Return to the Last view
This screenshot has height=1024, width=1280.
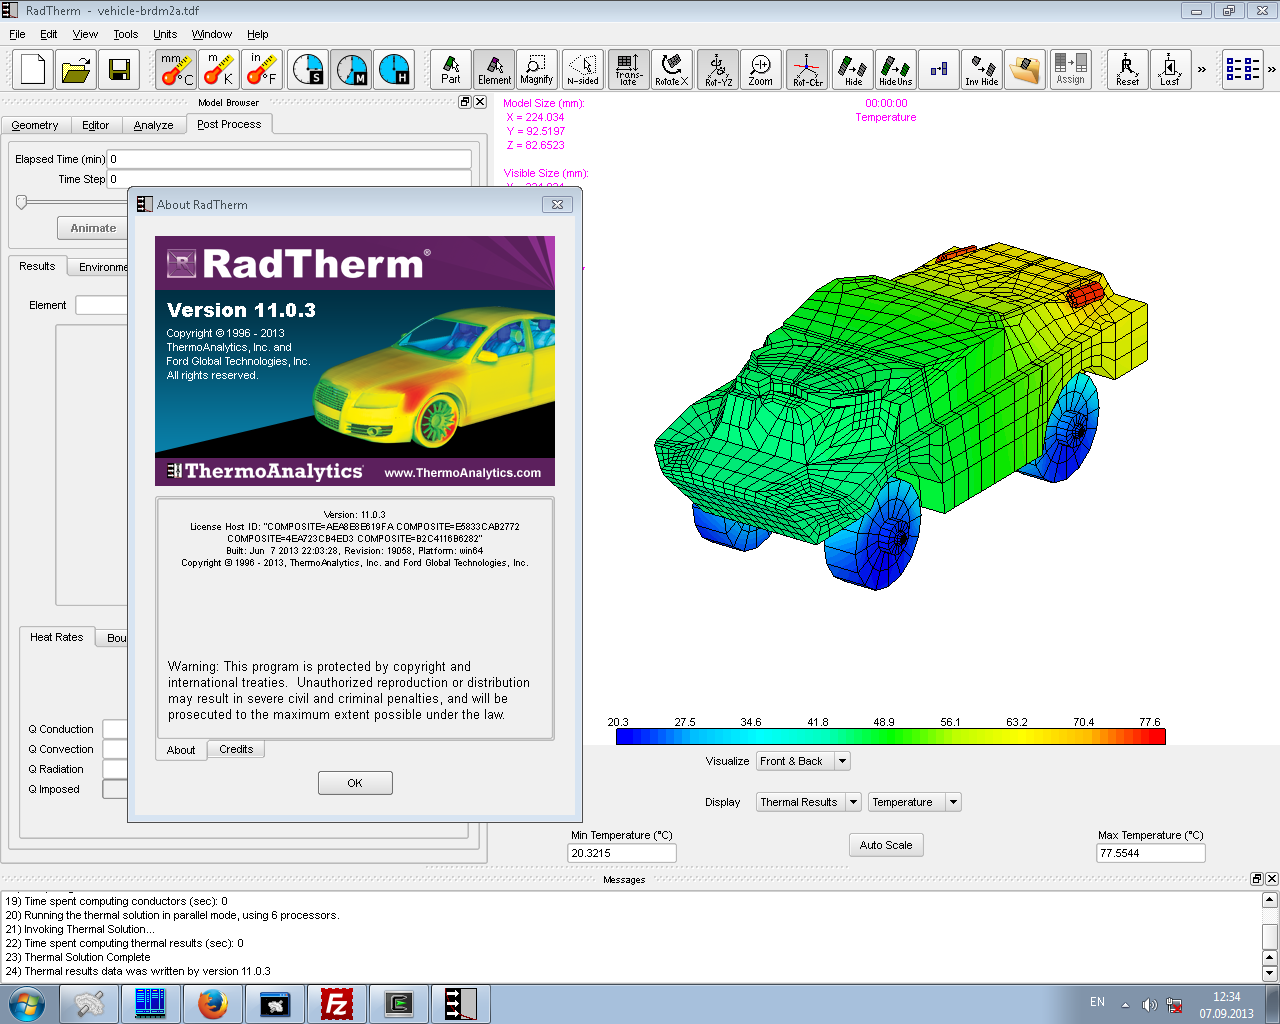(x=1171, y=70)
